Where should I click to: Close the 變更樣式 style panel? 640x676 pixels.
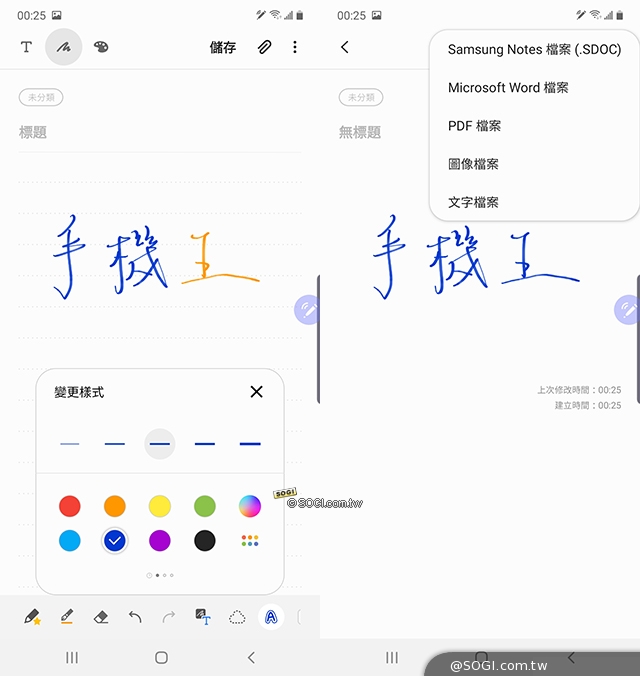[256, 392]
